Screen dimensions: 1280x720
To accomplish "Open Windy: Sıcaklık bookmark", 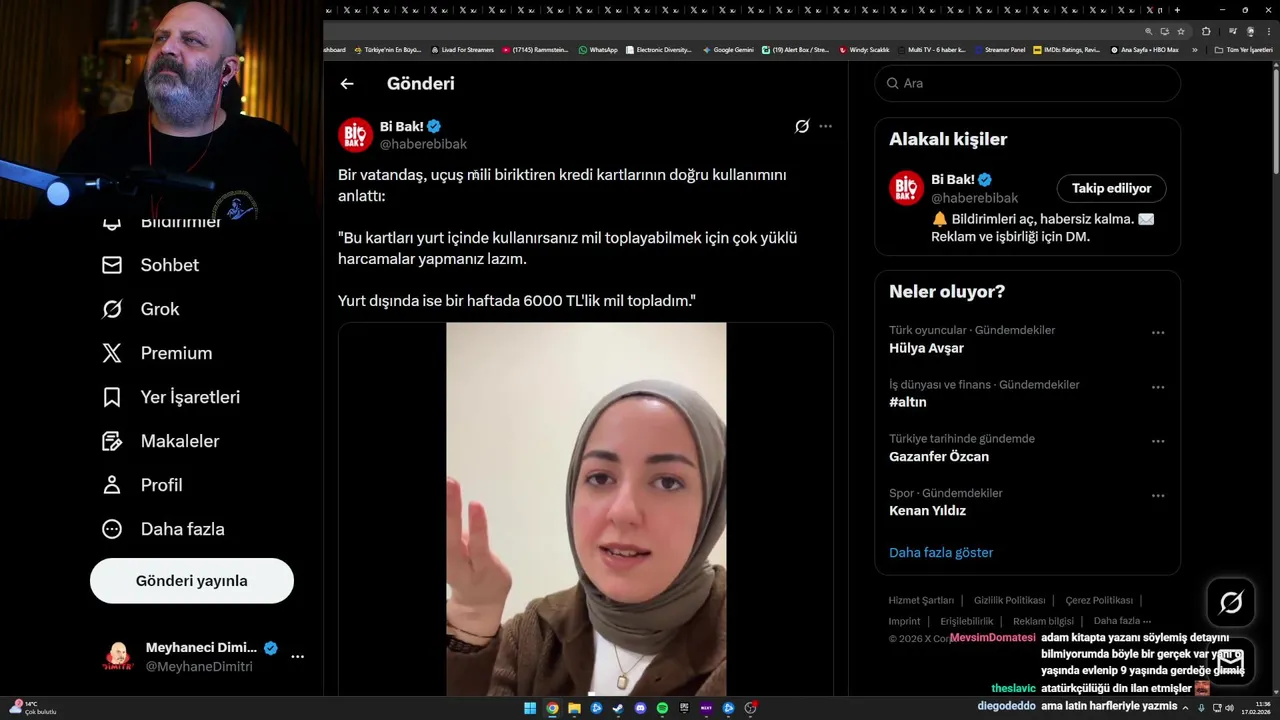I will [864, 49].
